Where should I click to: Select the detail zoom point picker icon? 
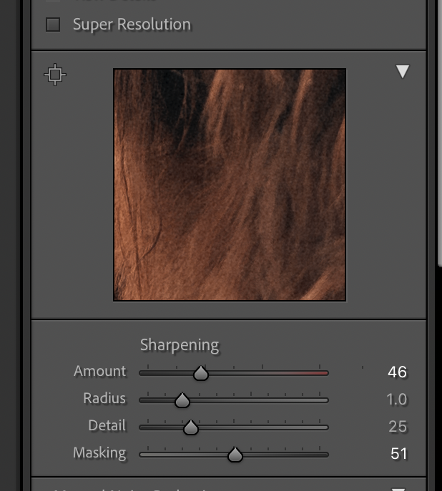point(55,74)
